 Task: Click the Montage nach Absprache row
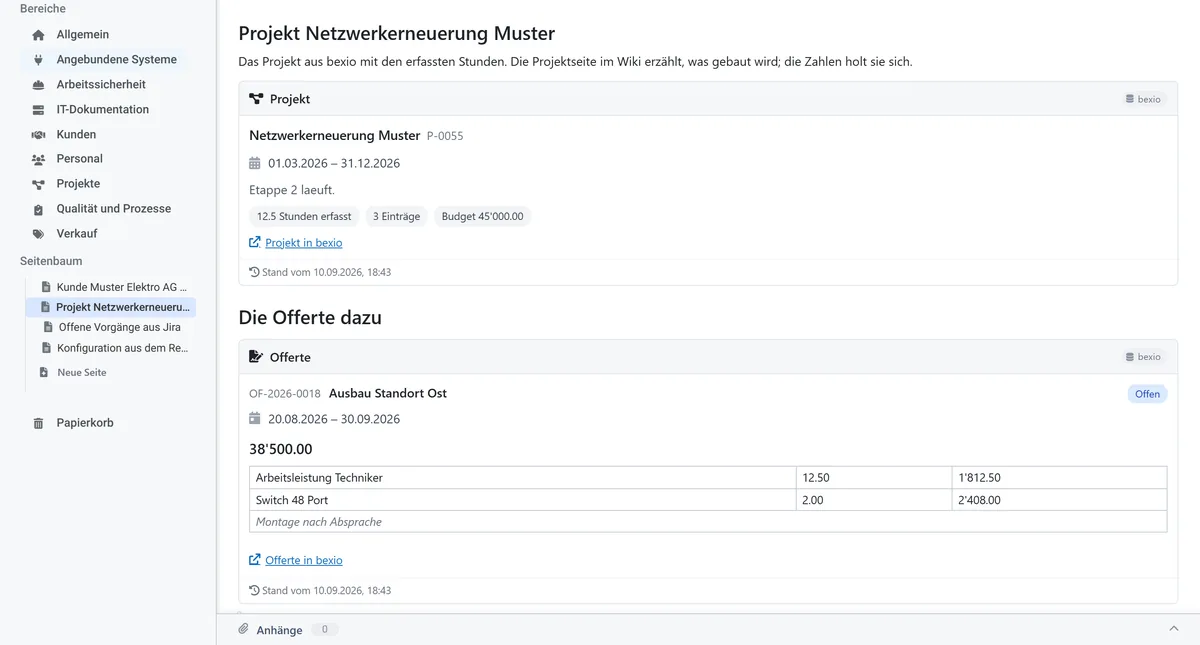(x=708, y=522)
